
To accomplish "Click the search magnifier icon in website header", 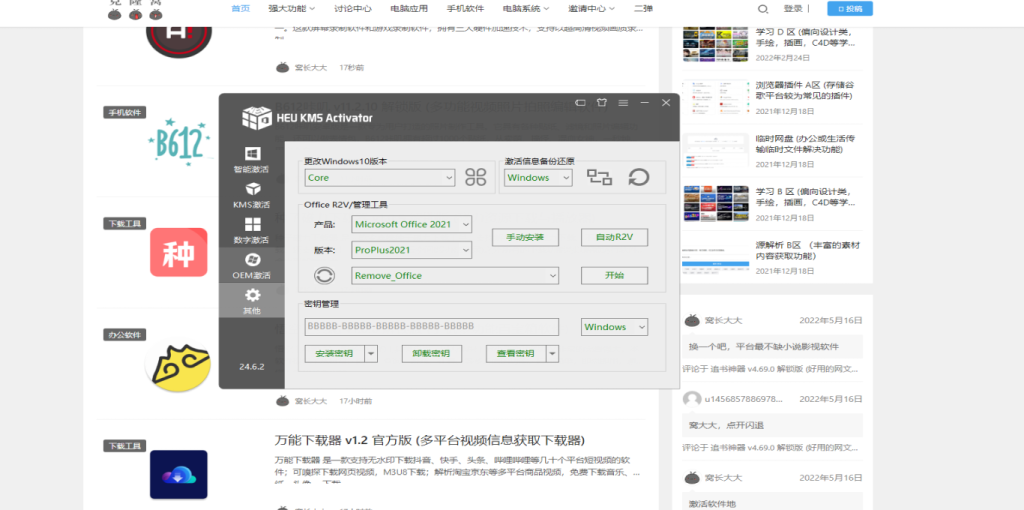I will click(762, 8).
